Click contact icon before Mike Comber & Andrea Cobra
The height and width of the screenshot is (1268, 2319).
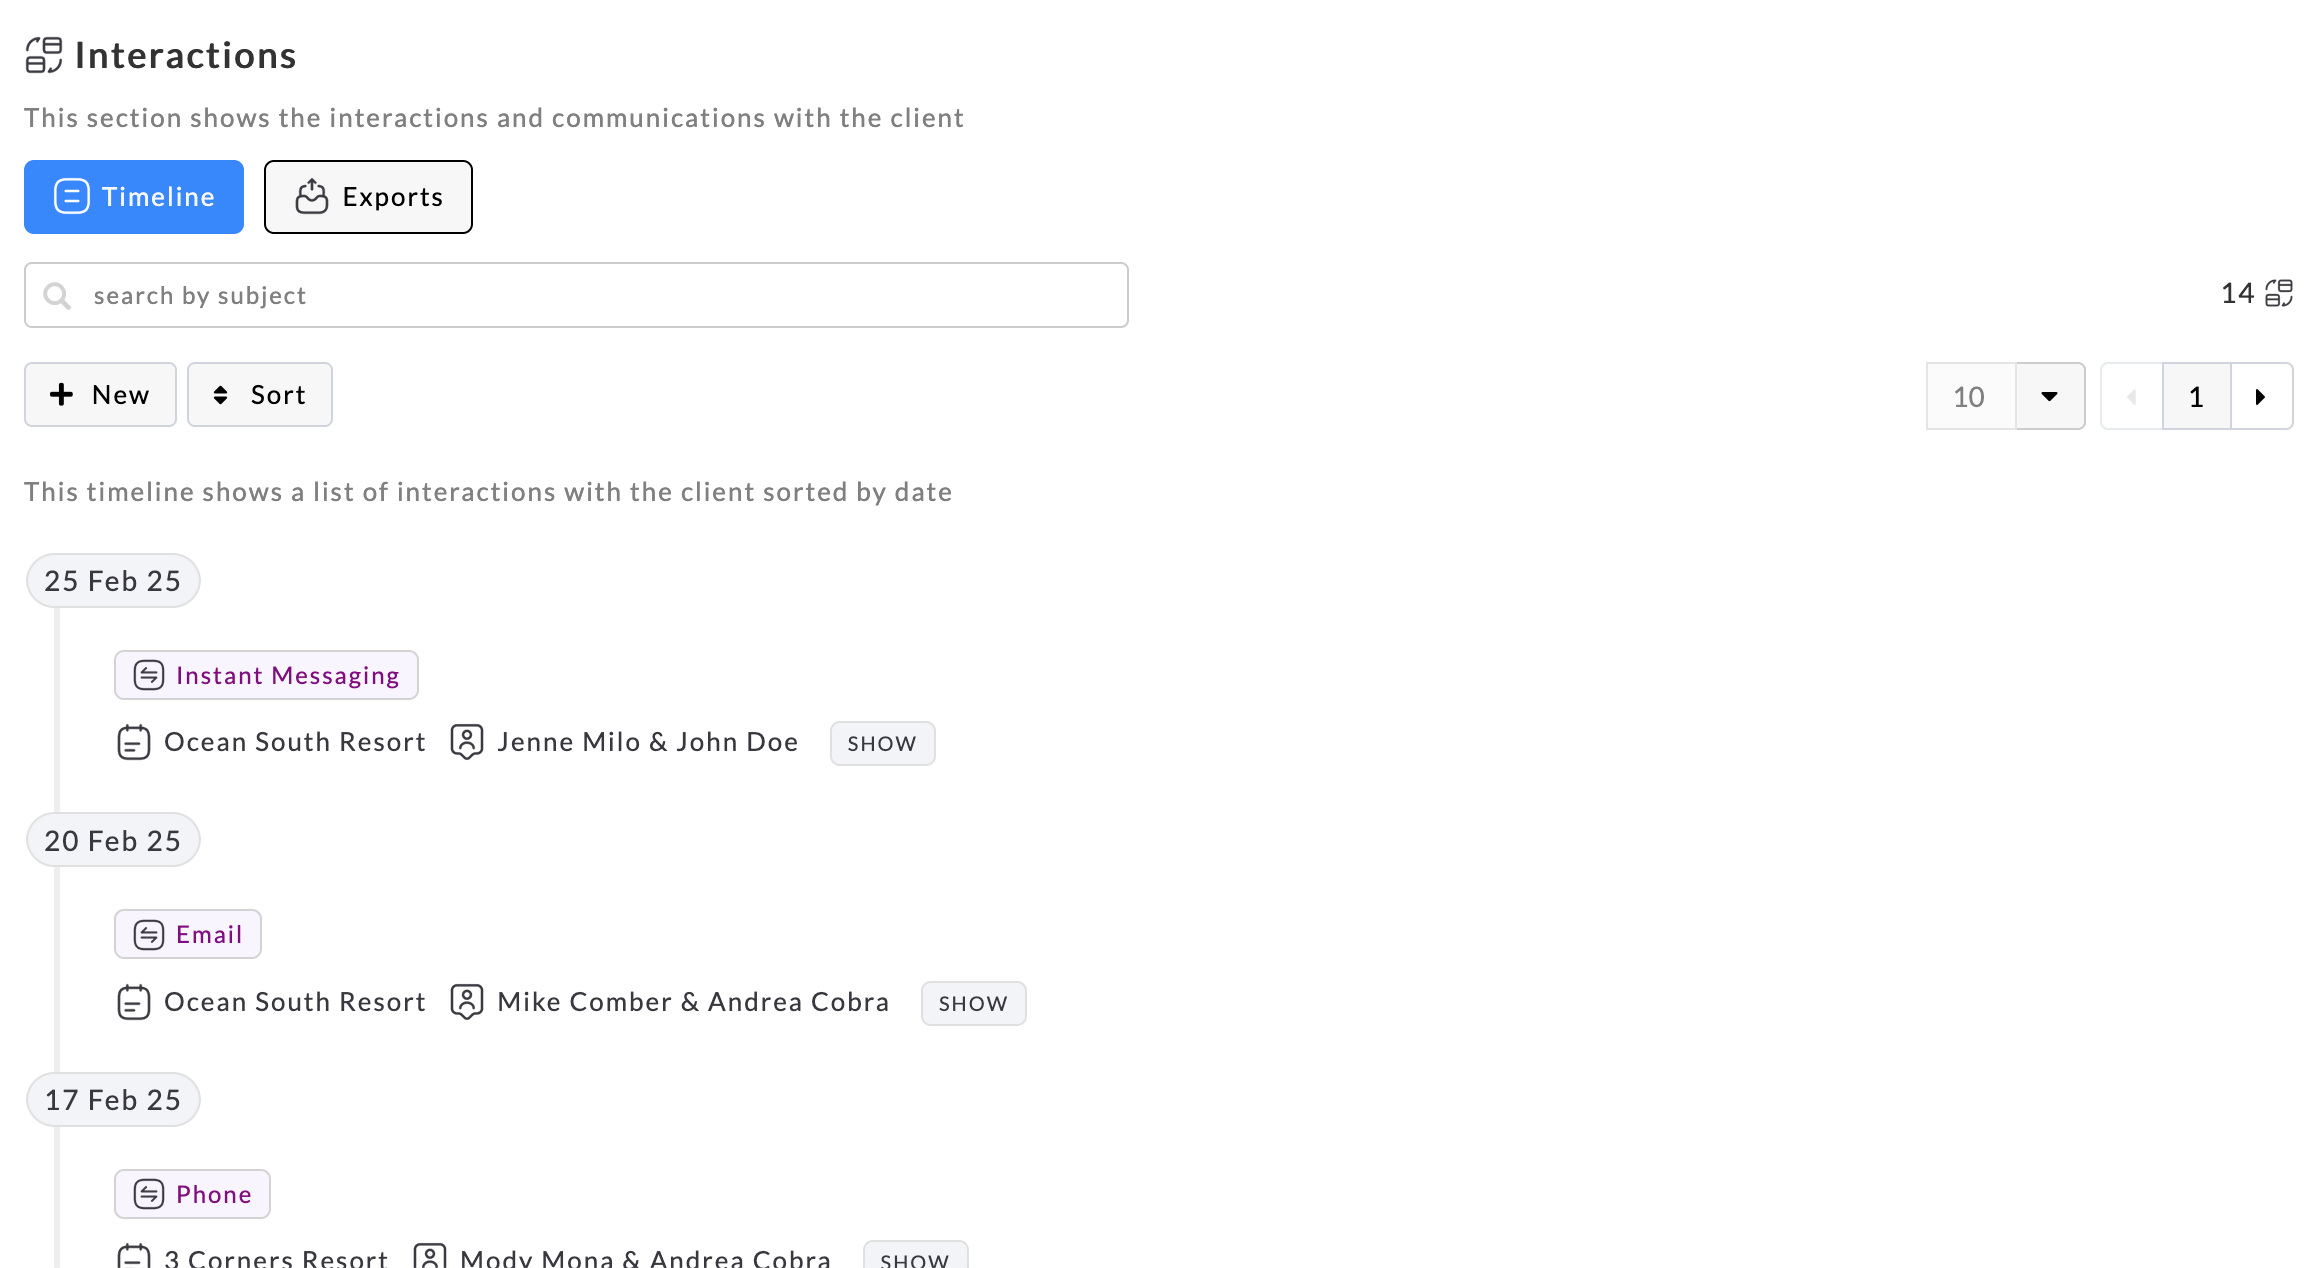[x=467, y=1002]
